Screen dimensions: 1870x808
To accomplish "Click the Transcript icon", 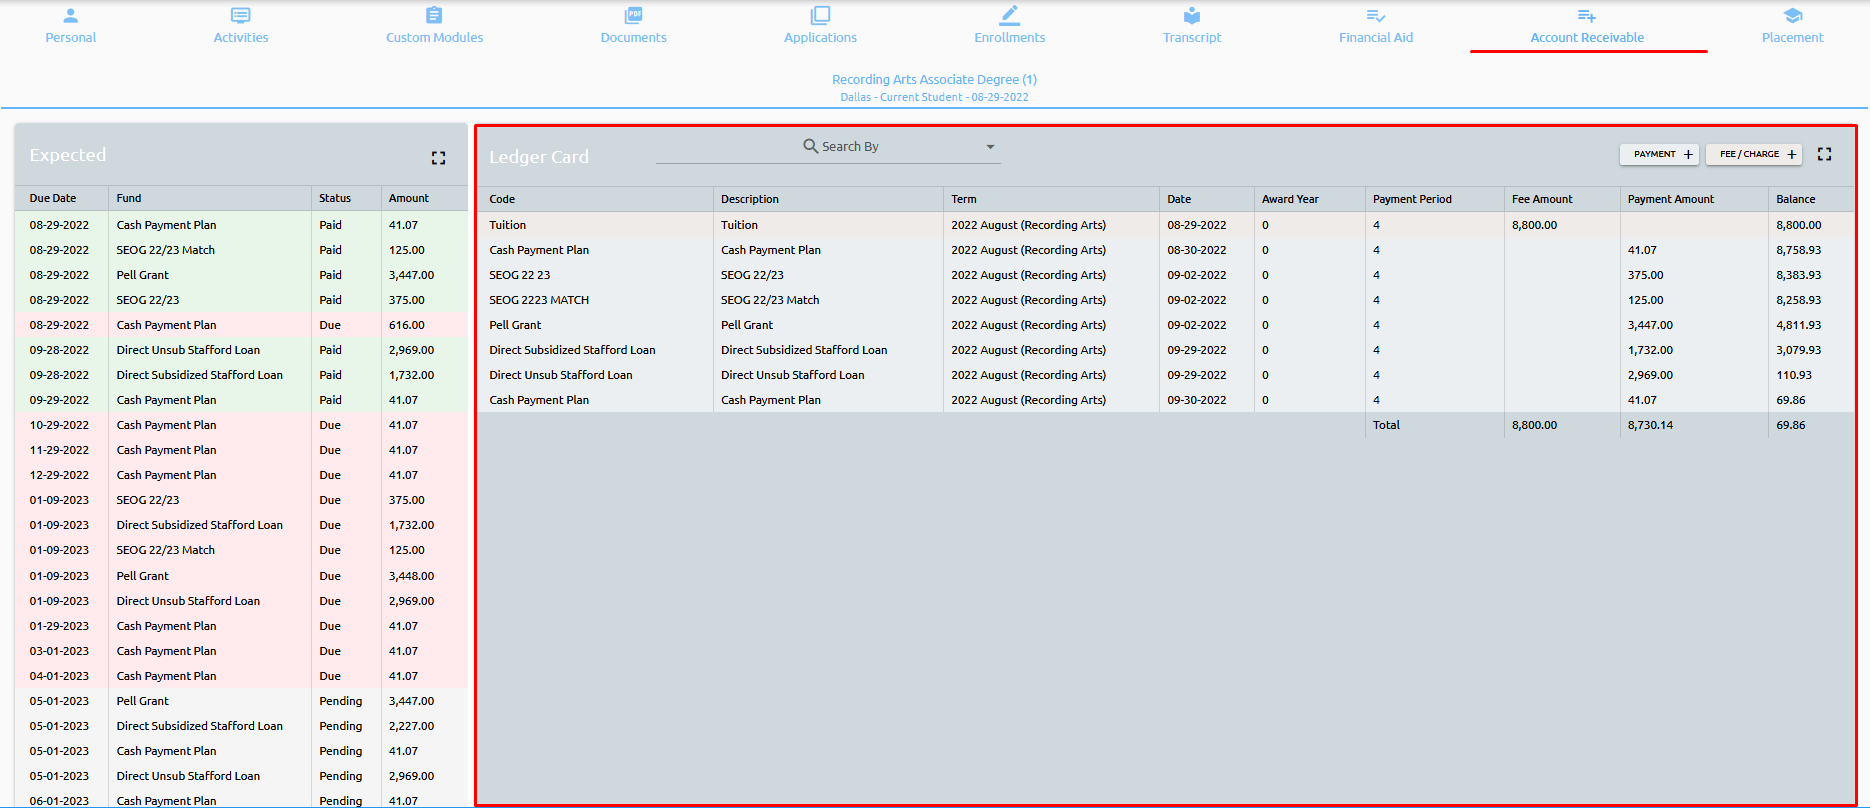I will click(x=1191, y=16).
